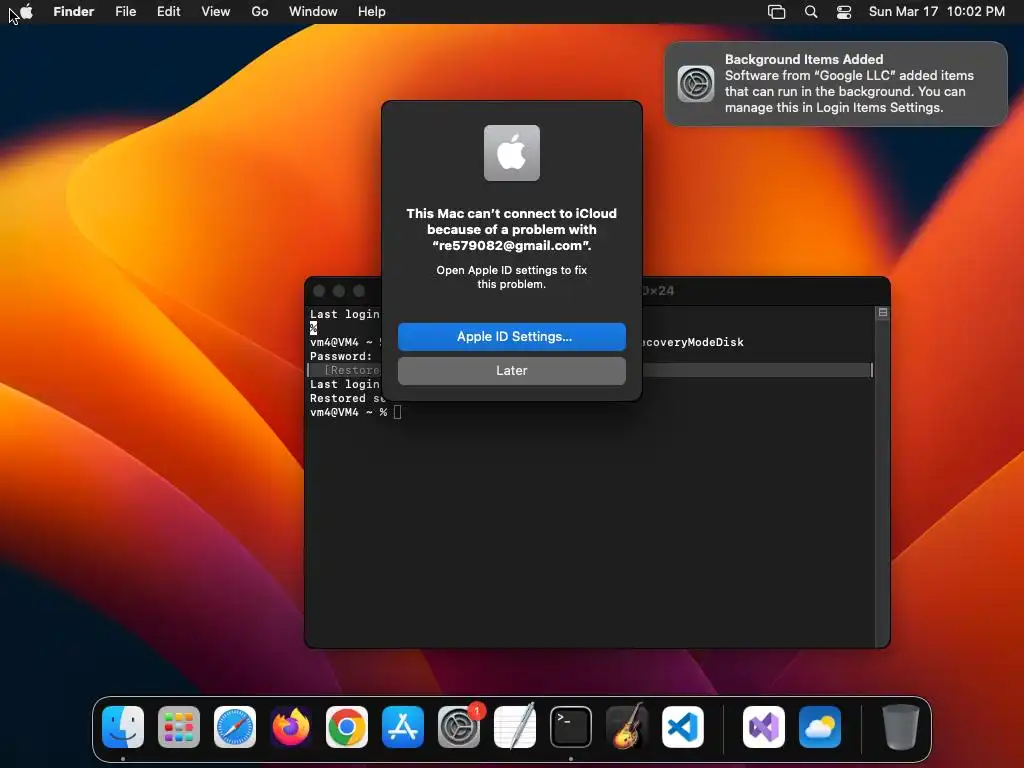Screen dimensions: 1024x768
Task: Zoom the Terminal window
Action: point(359,291)
